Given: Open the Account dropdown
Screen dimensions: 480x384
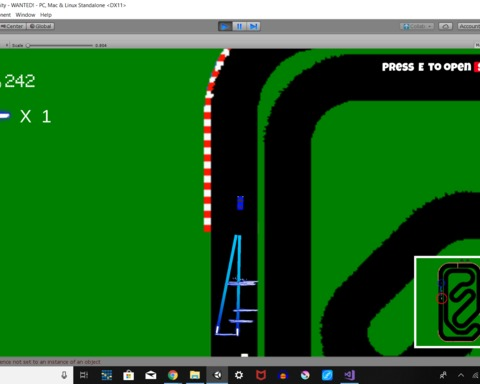Looking at the screenshot, I should (x=469, y=26).
